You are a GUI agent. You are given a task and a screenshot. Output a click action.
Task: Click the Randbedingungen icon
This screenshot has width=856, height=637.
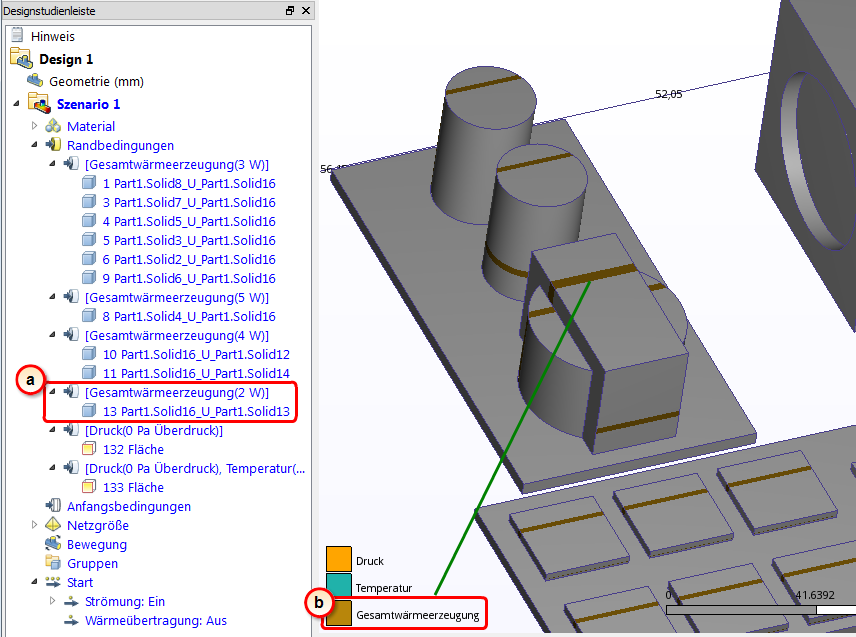click(x=53, y=145)
